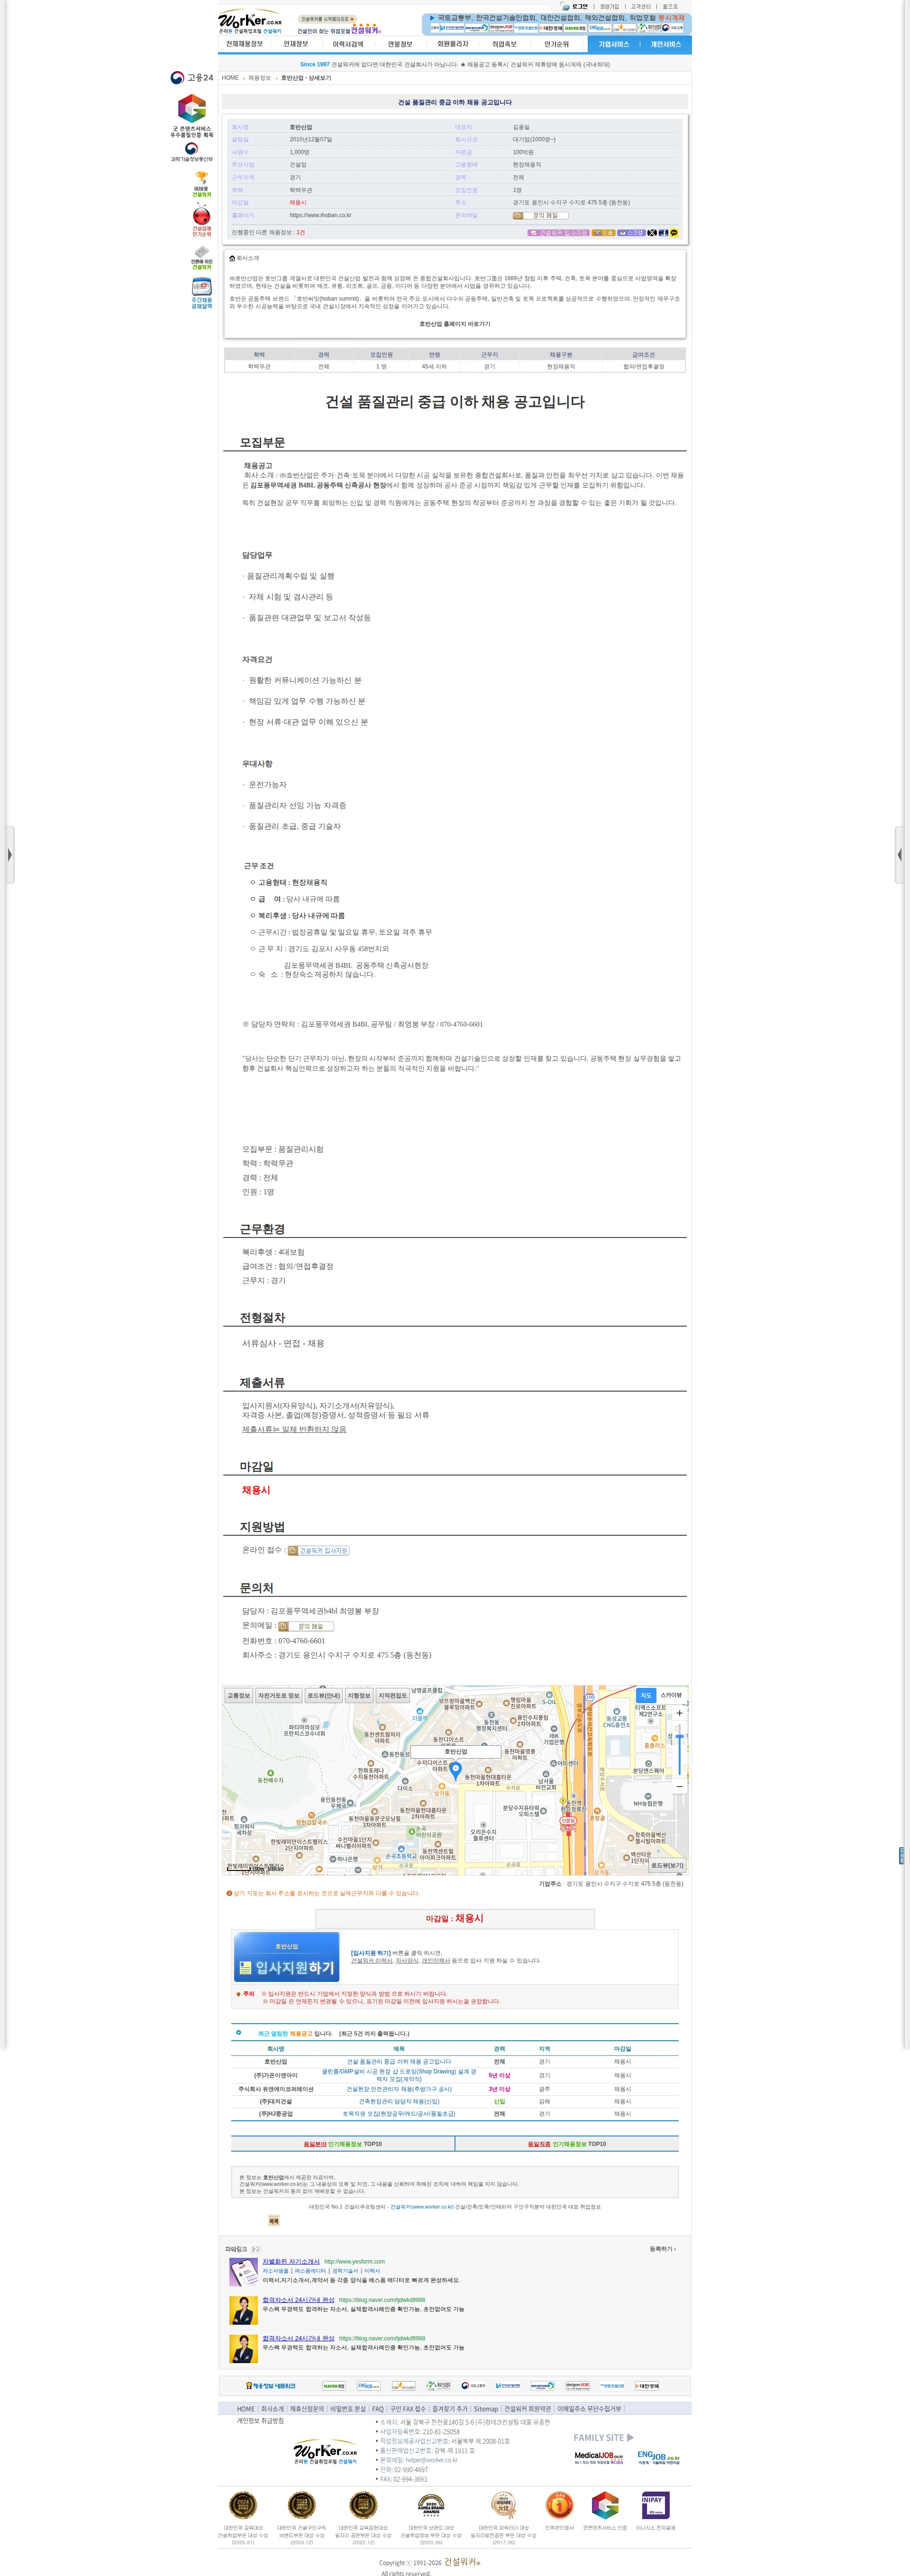
Task: Expand the right edge arrow panel
Action: [899, 855]
